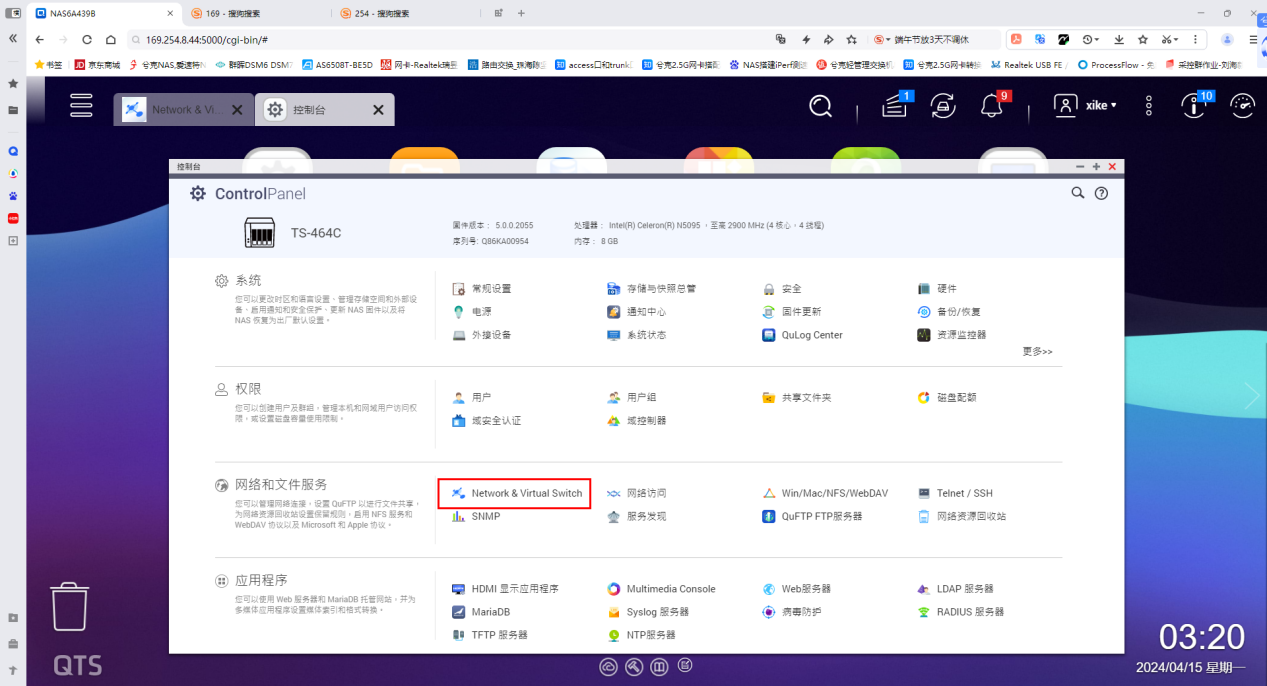View background tasks icon showing 1 task
The image size is (1267, 686).
pyautogui.click(x=893, y=107)
